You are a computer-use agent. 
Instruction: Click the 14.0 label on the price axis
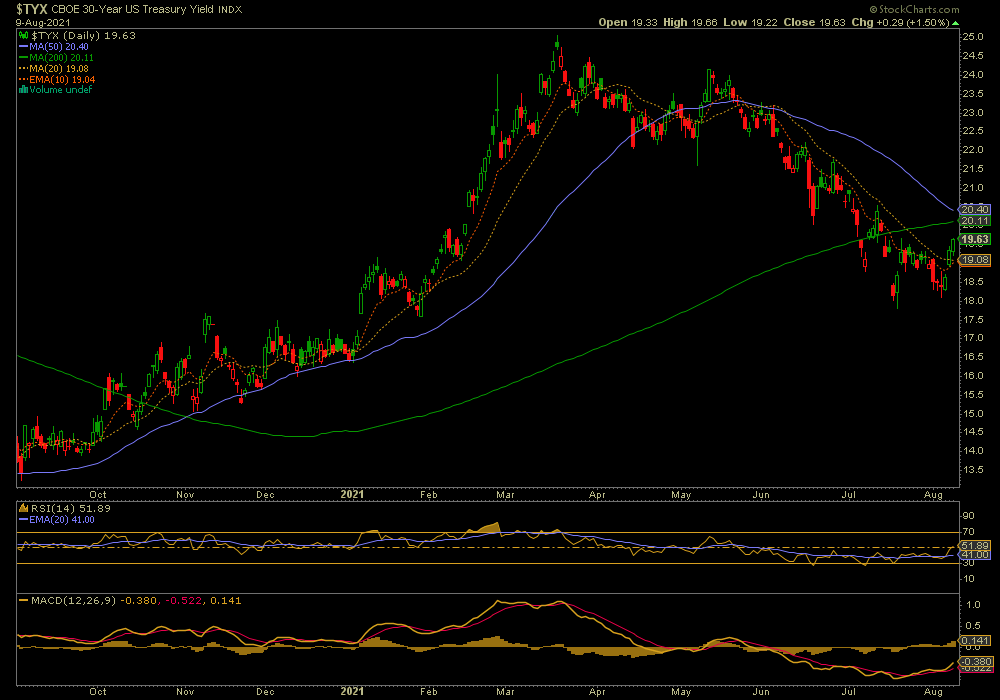(973, 451)
